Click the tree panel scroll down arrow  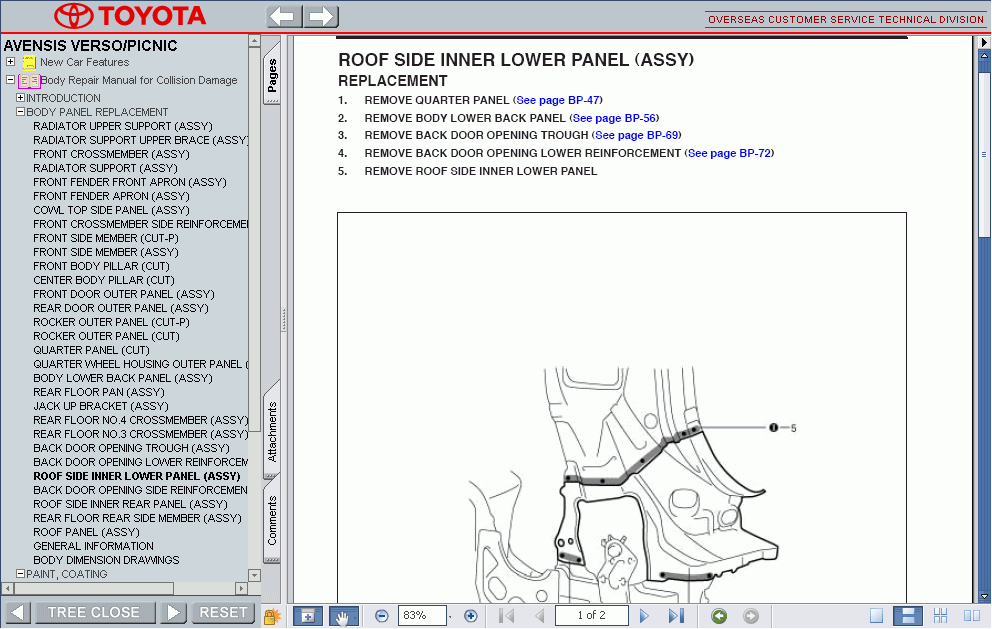click(254, 575)
